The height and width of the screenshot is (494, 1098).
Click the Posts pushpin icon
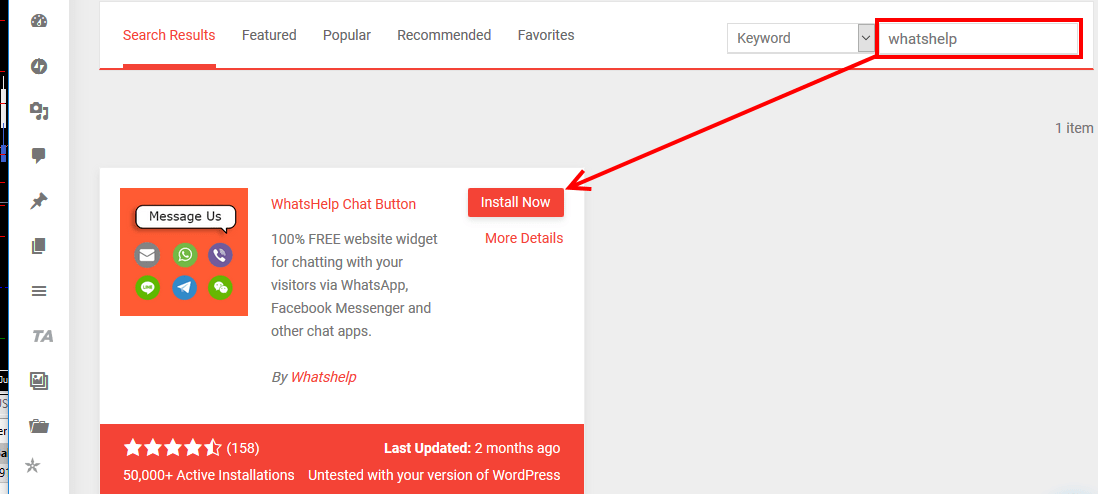point(39,202)
